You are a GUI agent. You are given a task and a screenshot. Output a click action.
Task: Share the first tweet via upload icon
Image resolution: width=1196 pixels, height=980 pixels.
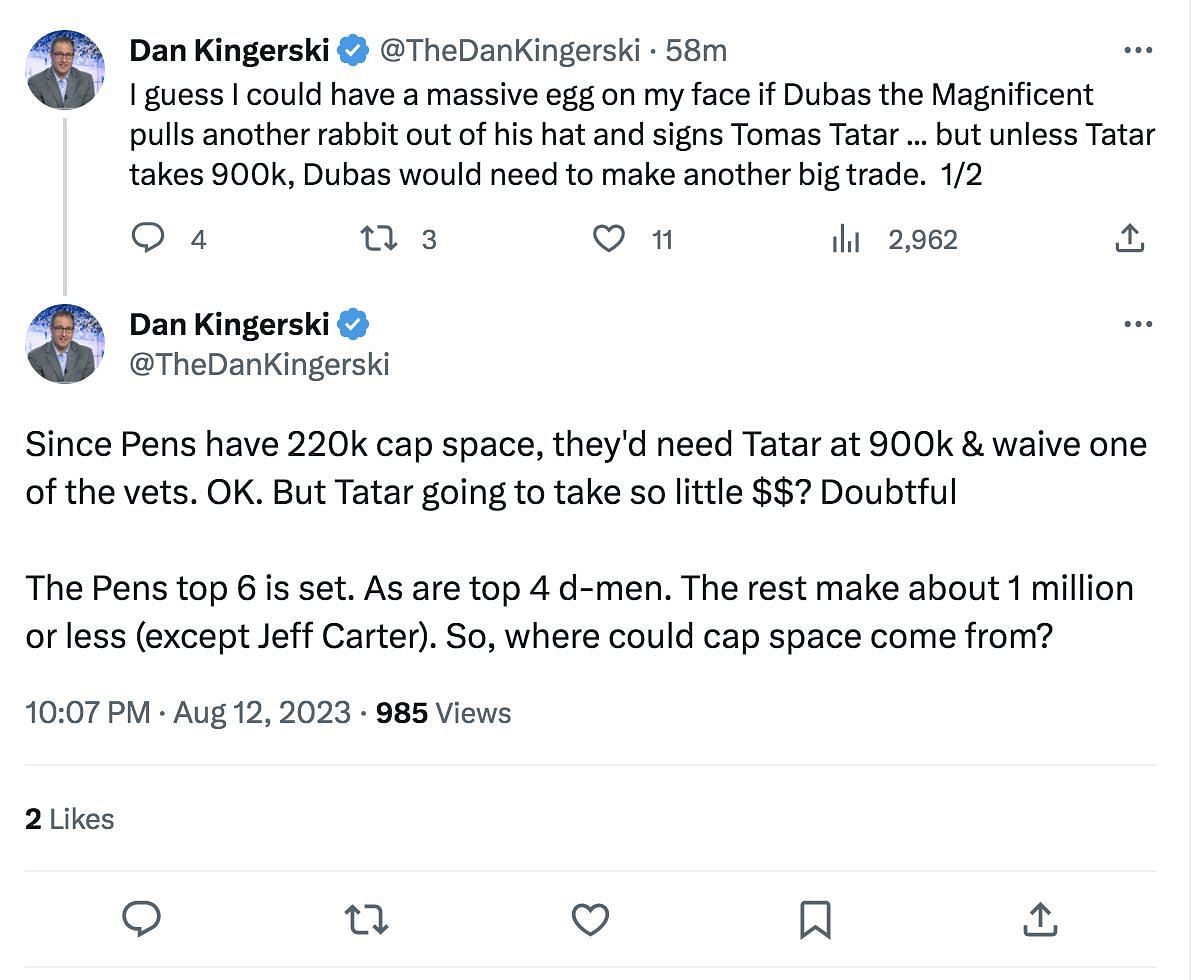tap(1129, 239)
